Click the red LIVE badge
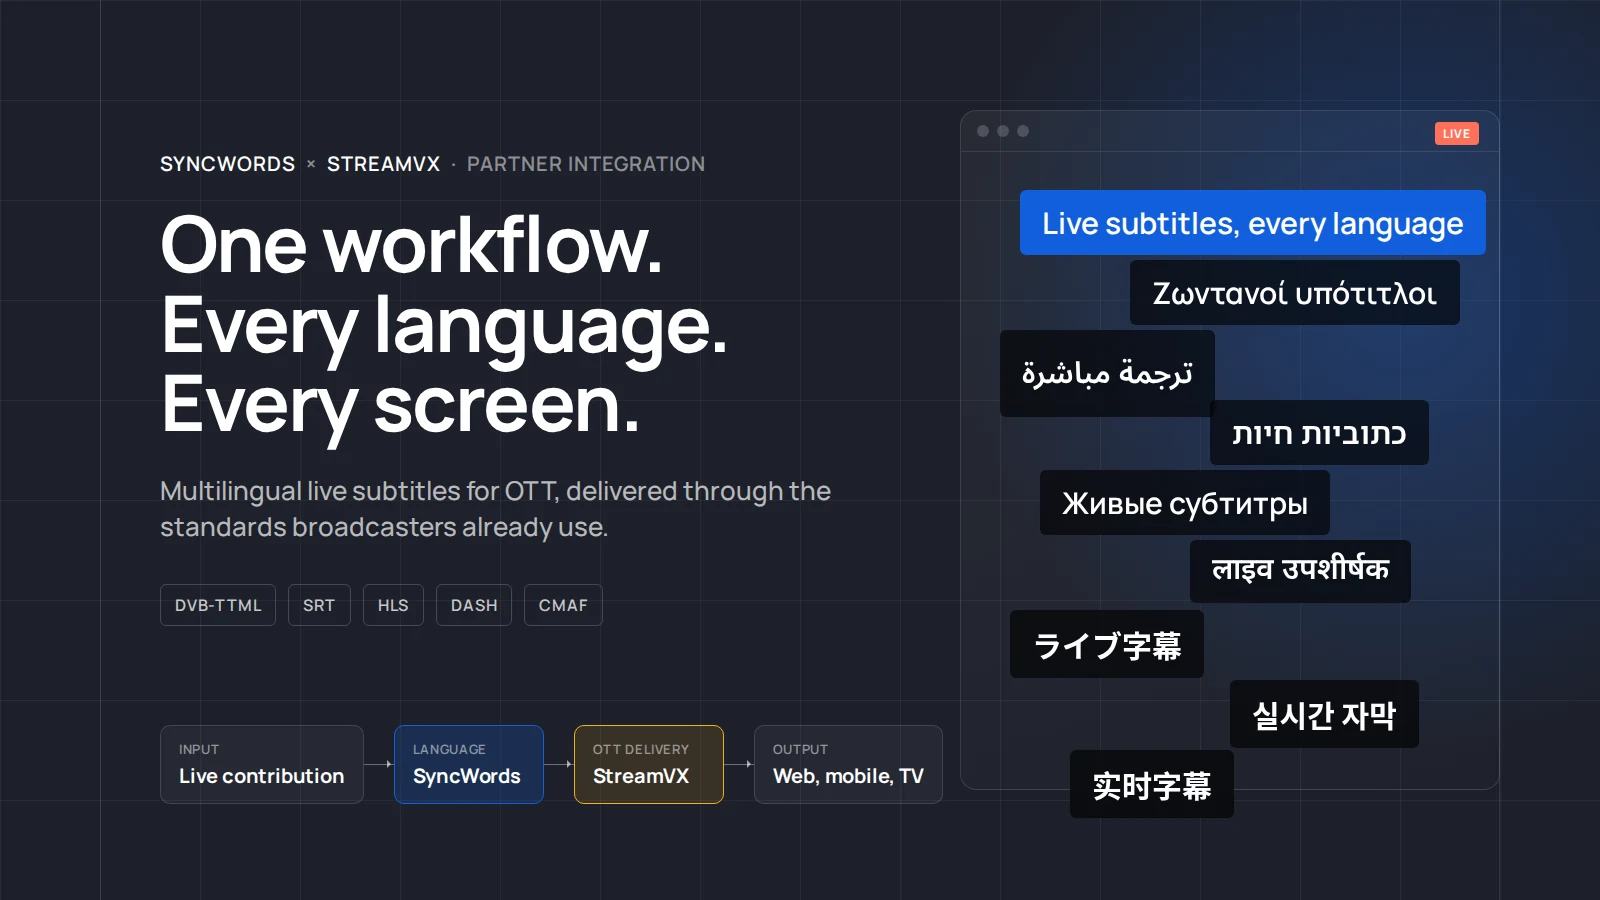The image size is (1600, 900). tap(1457, 134)
